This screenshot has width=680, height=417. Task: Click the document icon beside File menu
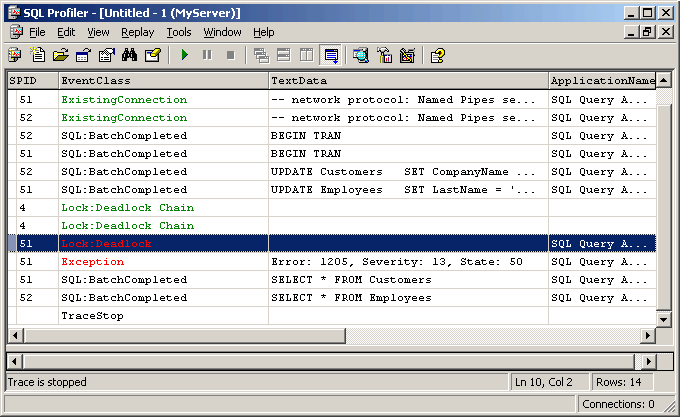16,32
